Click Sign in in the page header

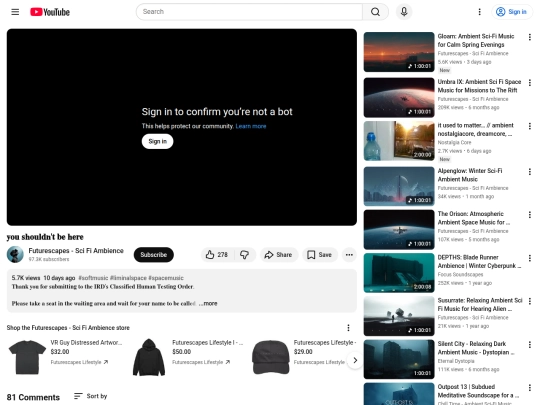[x=511, y=12]
